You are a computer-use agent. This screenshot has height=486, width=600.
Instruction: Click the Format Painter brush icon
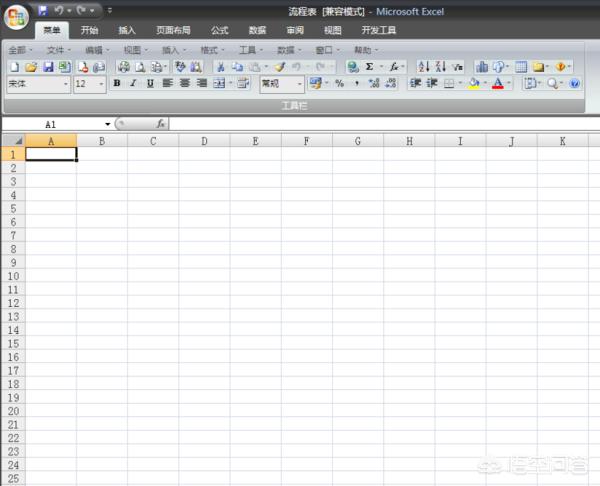[x=281, y=67]
